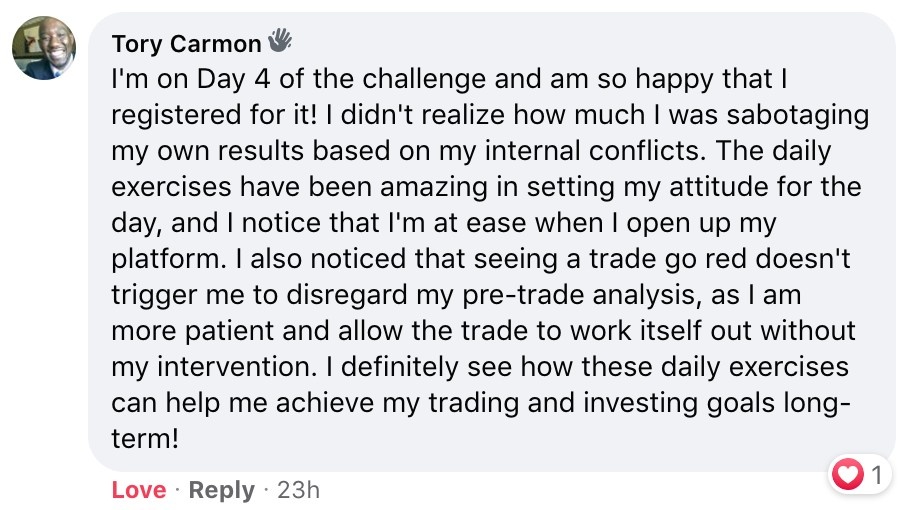Open the 23h timestamp link
This screenshot has height=510, width=907.
[x=298, y=490]
